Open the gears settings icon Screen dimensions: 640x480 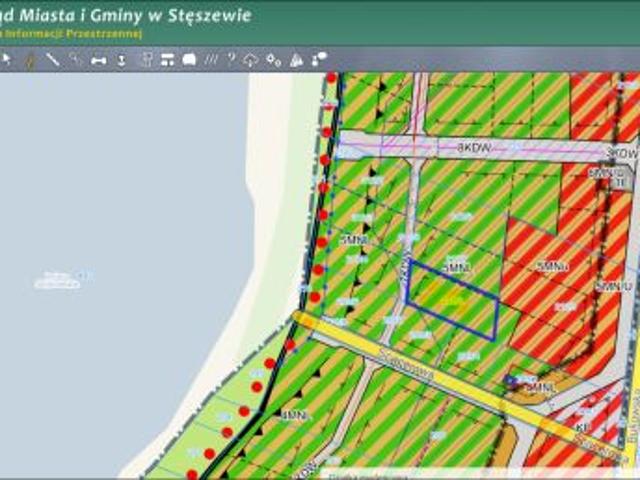273,60
